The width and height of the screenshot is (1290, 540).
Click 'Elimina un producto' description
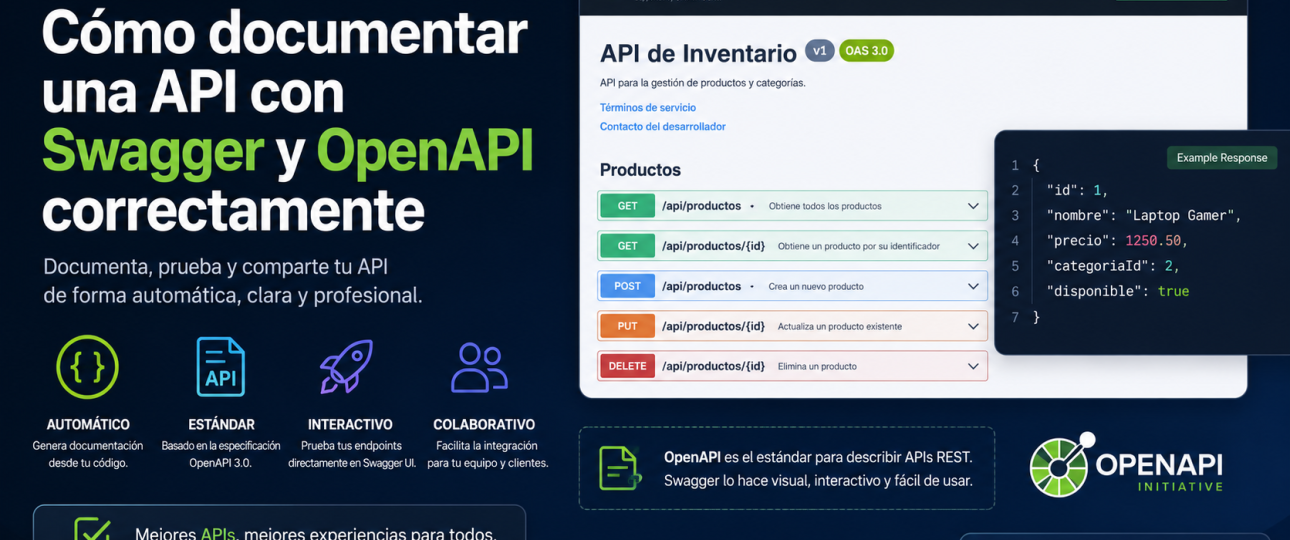point(817,366)
